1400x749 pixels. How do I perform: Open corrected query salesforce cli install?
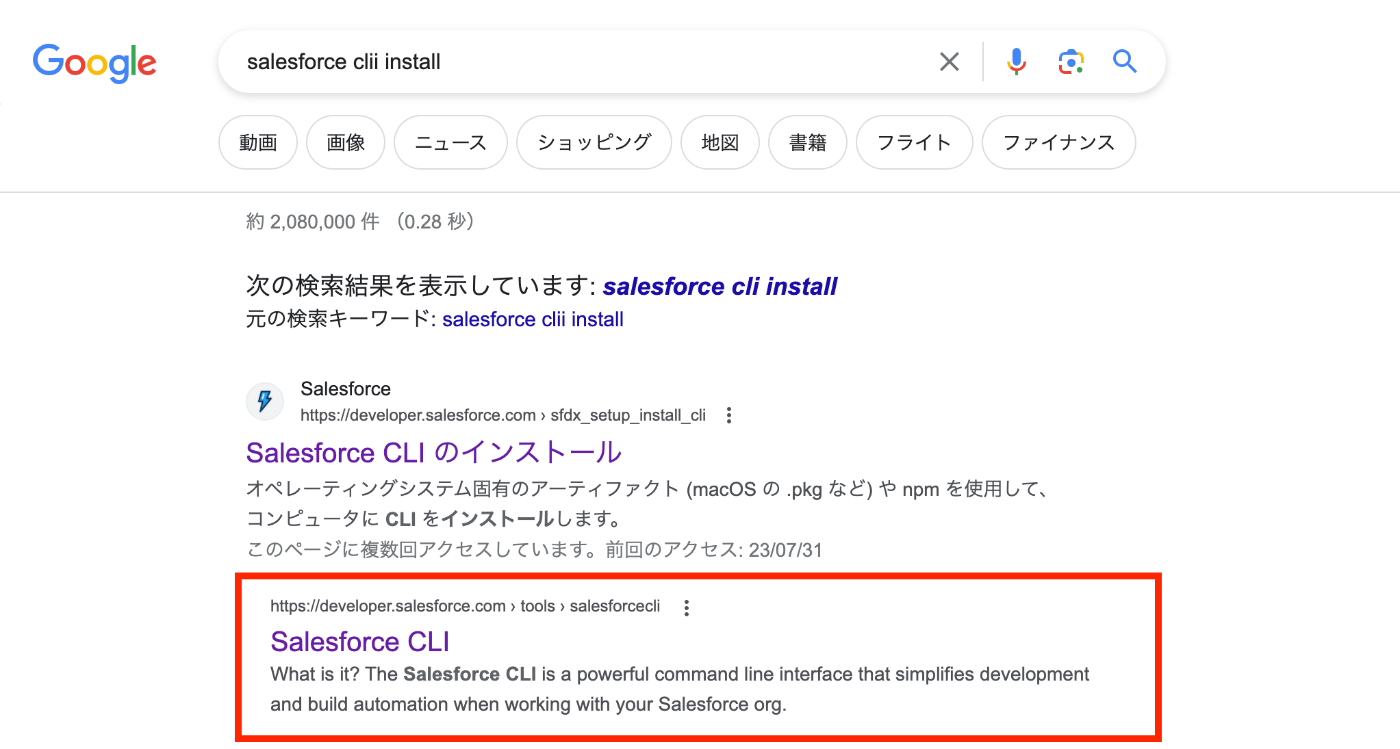720,287
